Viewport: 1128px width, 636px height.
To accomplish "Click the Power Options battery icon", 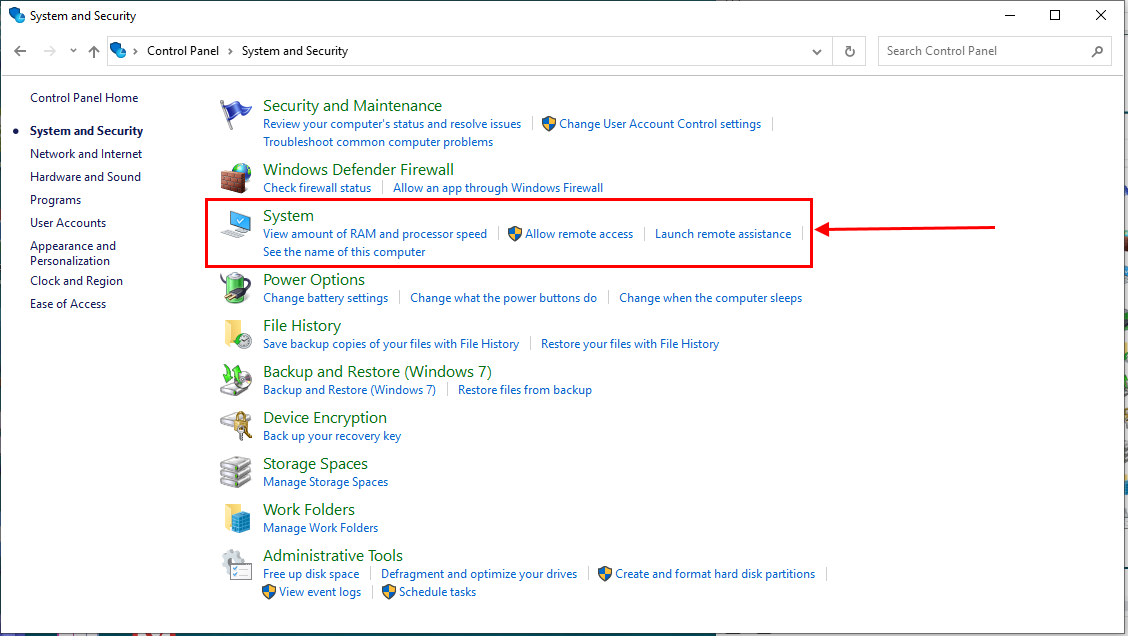I will pyautogui.click(x=235, y=288).
